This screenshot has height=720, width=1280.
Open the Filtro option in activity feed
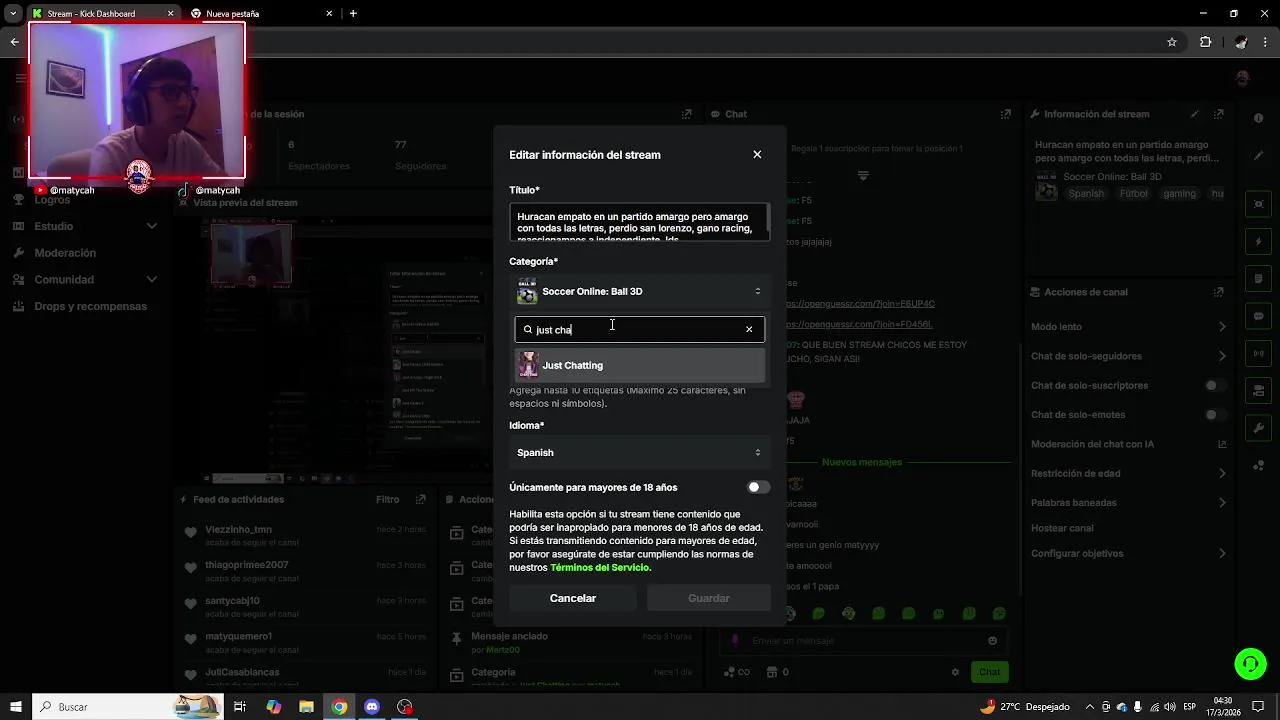(x=387, y=499)
